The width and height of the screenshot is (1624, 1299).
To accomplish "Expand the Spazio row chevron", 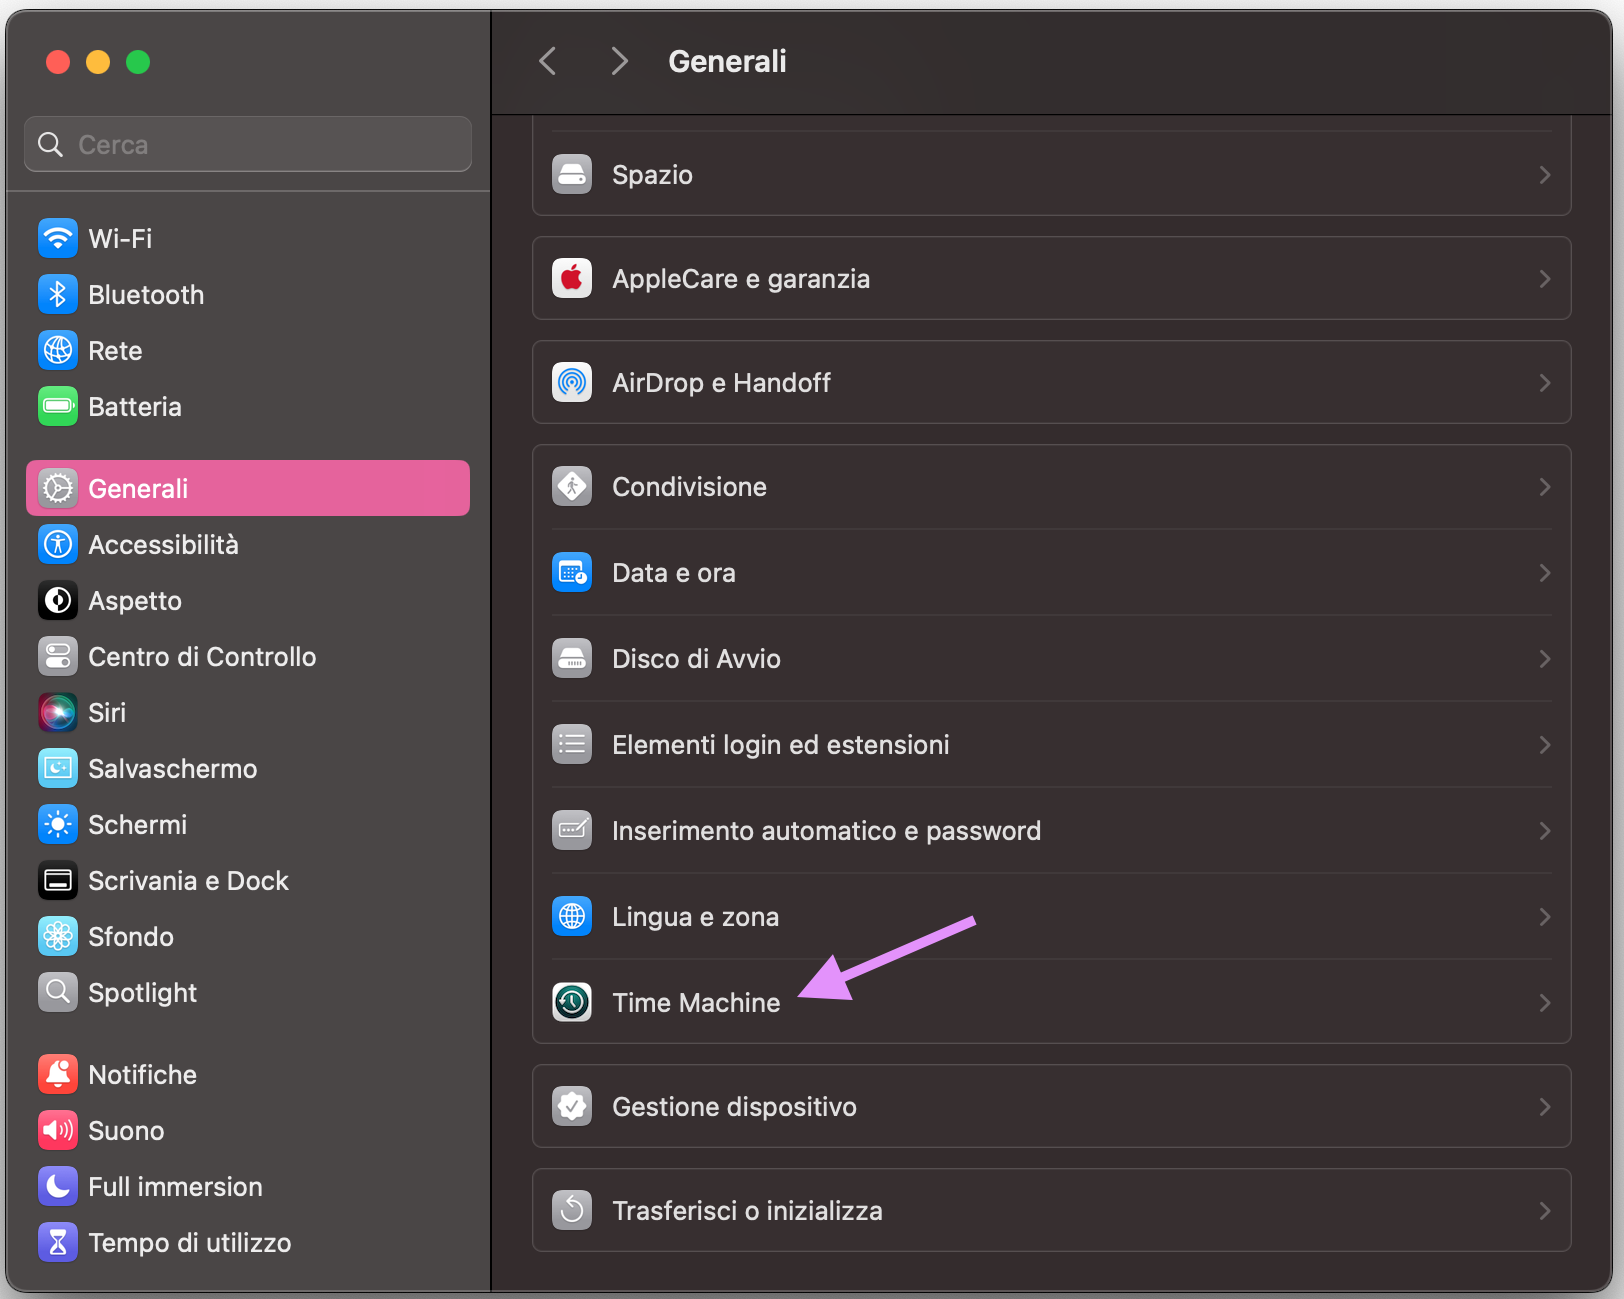I will coord(1544,175).
